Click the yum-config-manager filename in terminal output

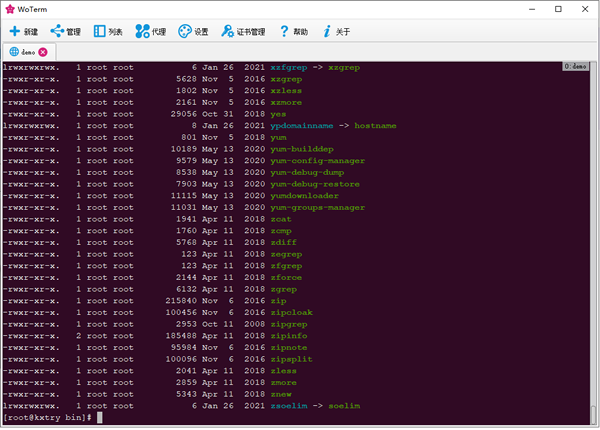pos(317,160)
